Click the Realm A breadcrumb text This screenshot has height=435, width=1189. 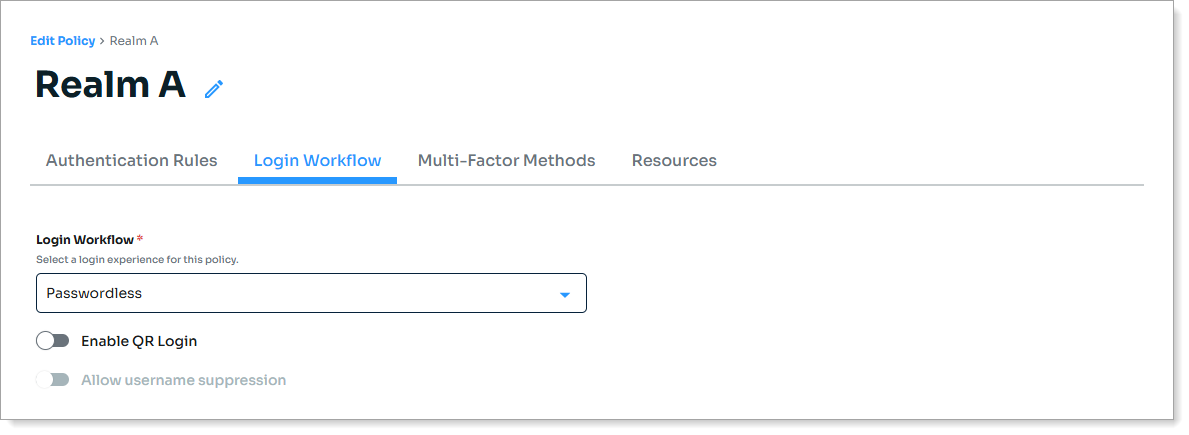[134, 41]
